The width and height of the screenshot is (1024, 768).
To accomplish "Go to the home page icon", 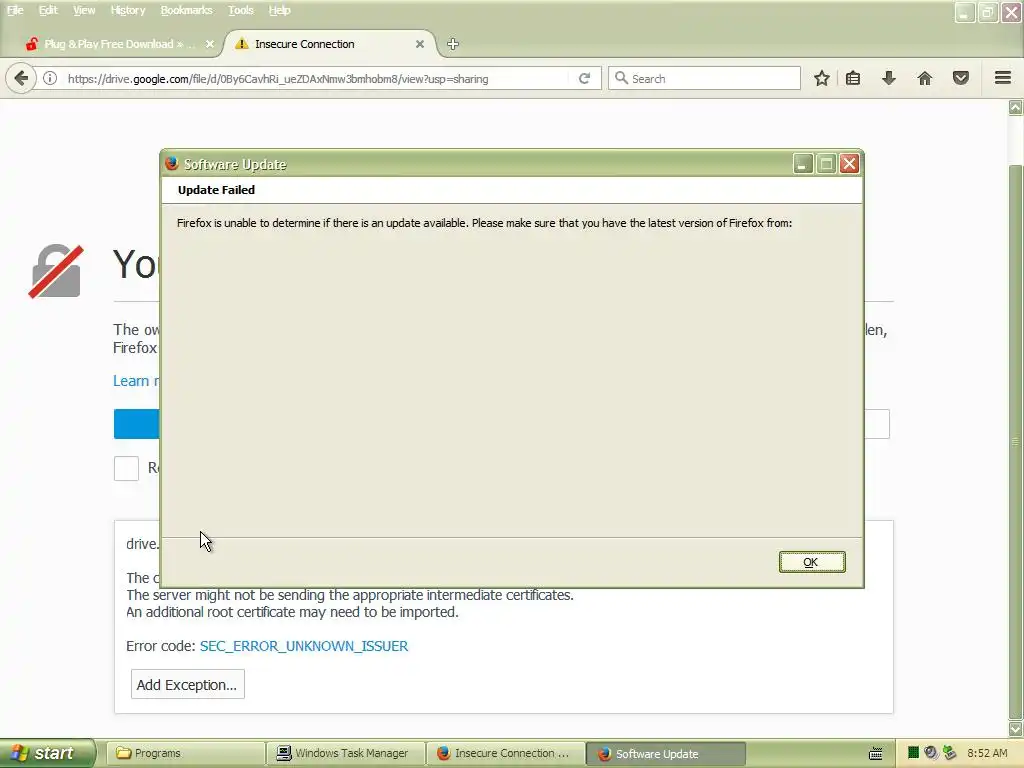I will point(925,78).
